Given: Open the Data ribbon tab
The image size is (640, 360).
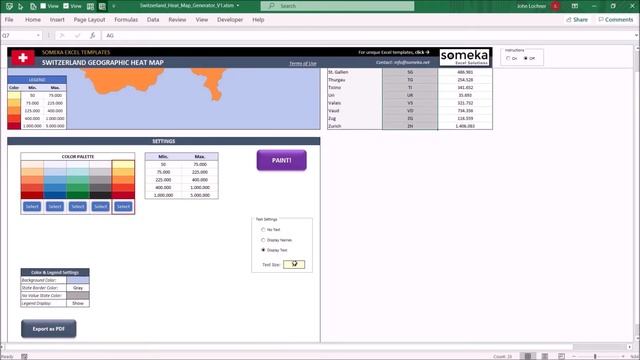Looking at the screenshot, I should tap(153, 20).
